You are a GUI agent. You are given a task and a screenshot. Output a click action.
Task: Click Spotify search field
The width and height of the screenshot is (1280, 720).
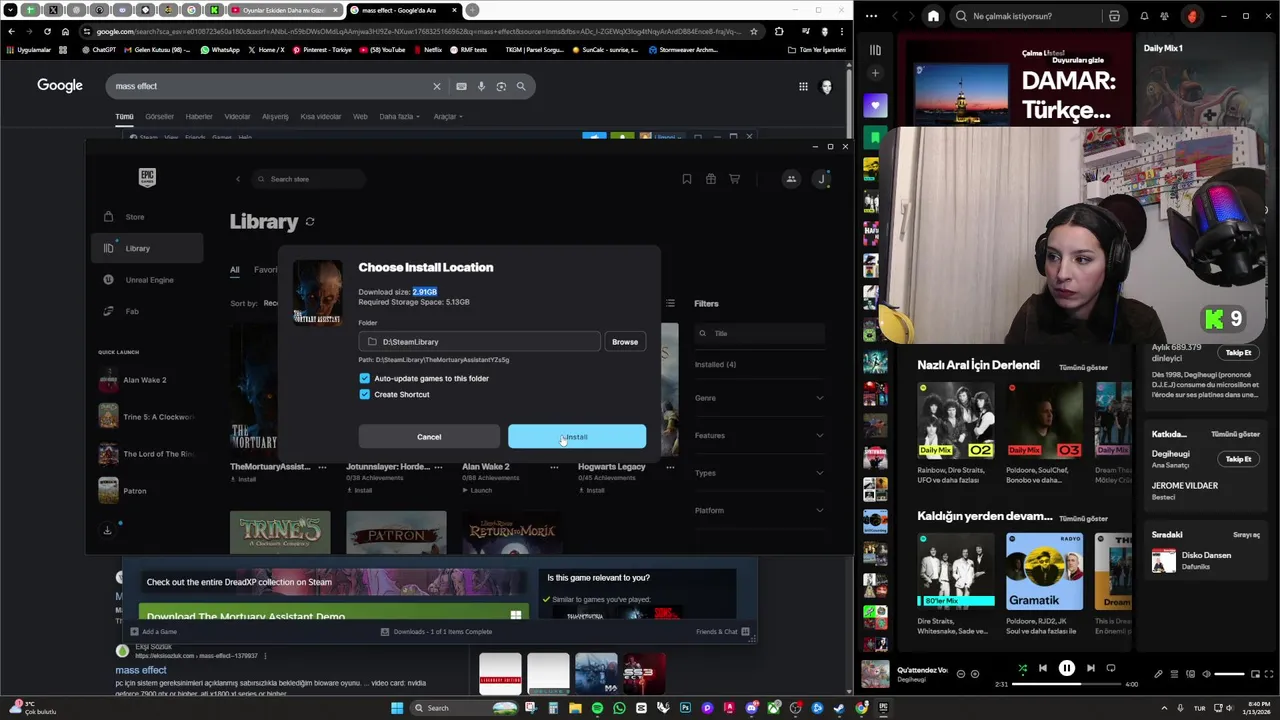click(1030, 16)
